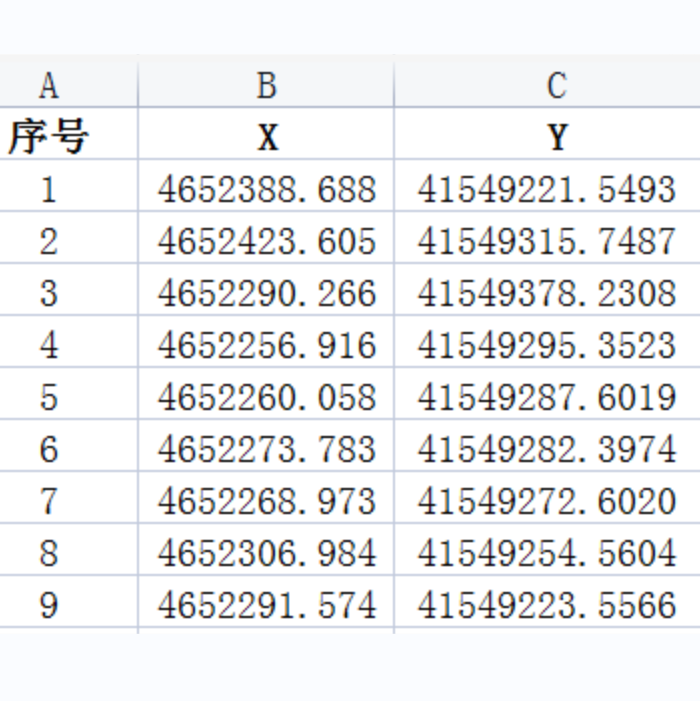Viewport: 700px width, 701px height.
Task: Click the Y header cell
Action: [x=548, y=133]
